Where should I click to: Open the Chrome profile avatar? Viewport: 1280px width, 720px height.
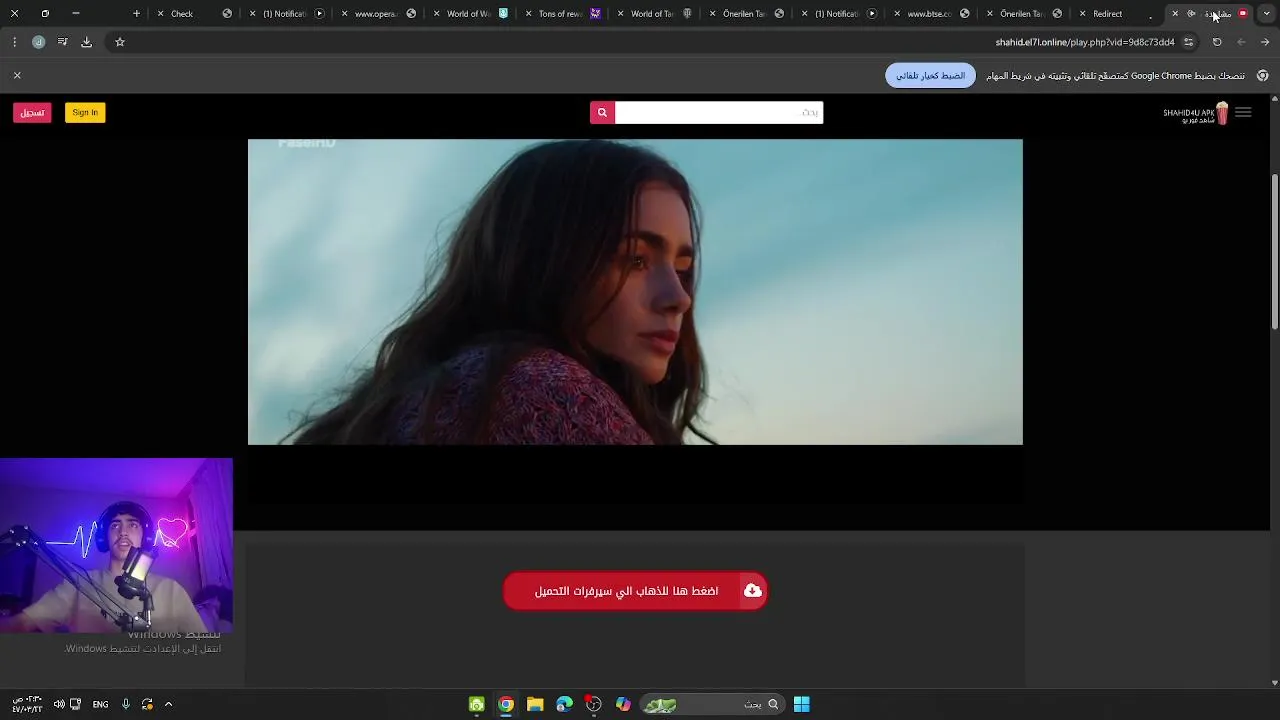(x=38, y=42)
